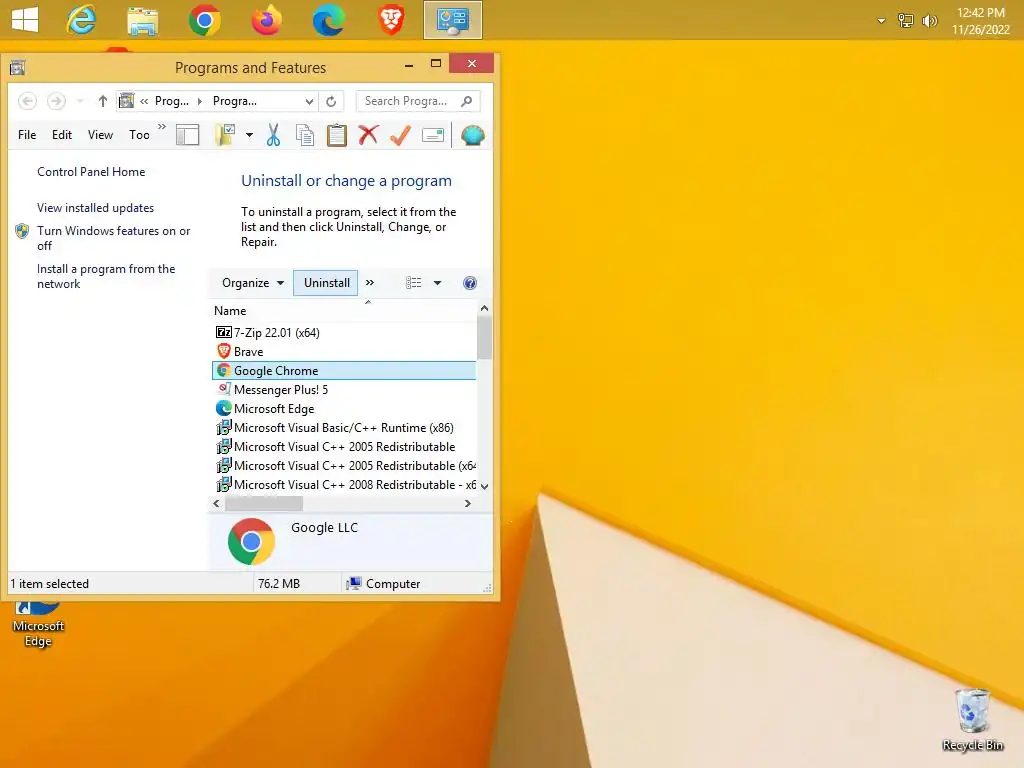Click the scroll down arrow in program list
Viewport: 1024px width, 768px height.
485,486
